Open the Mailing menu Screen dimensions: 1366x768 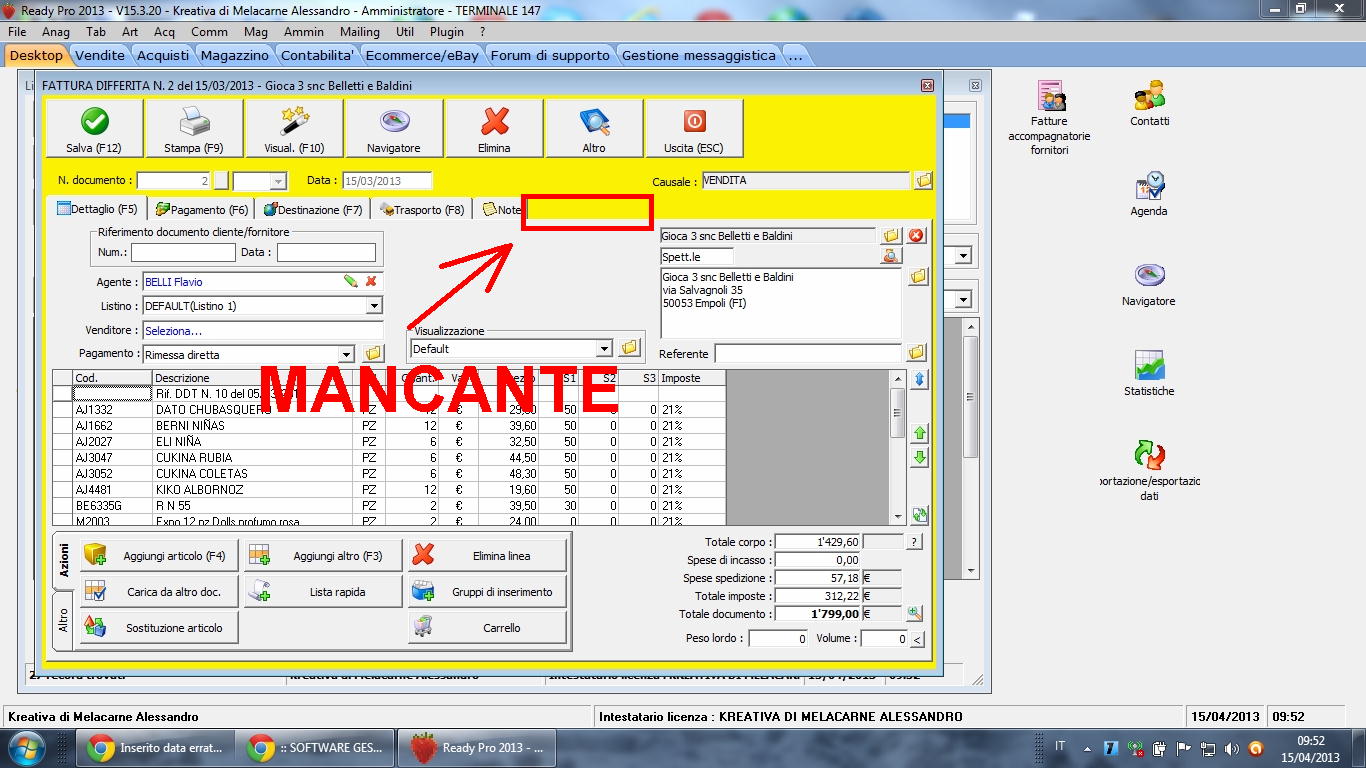point(360,32)
